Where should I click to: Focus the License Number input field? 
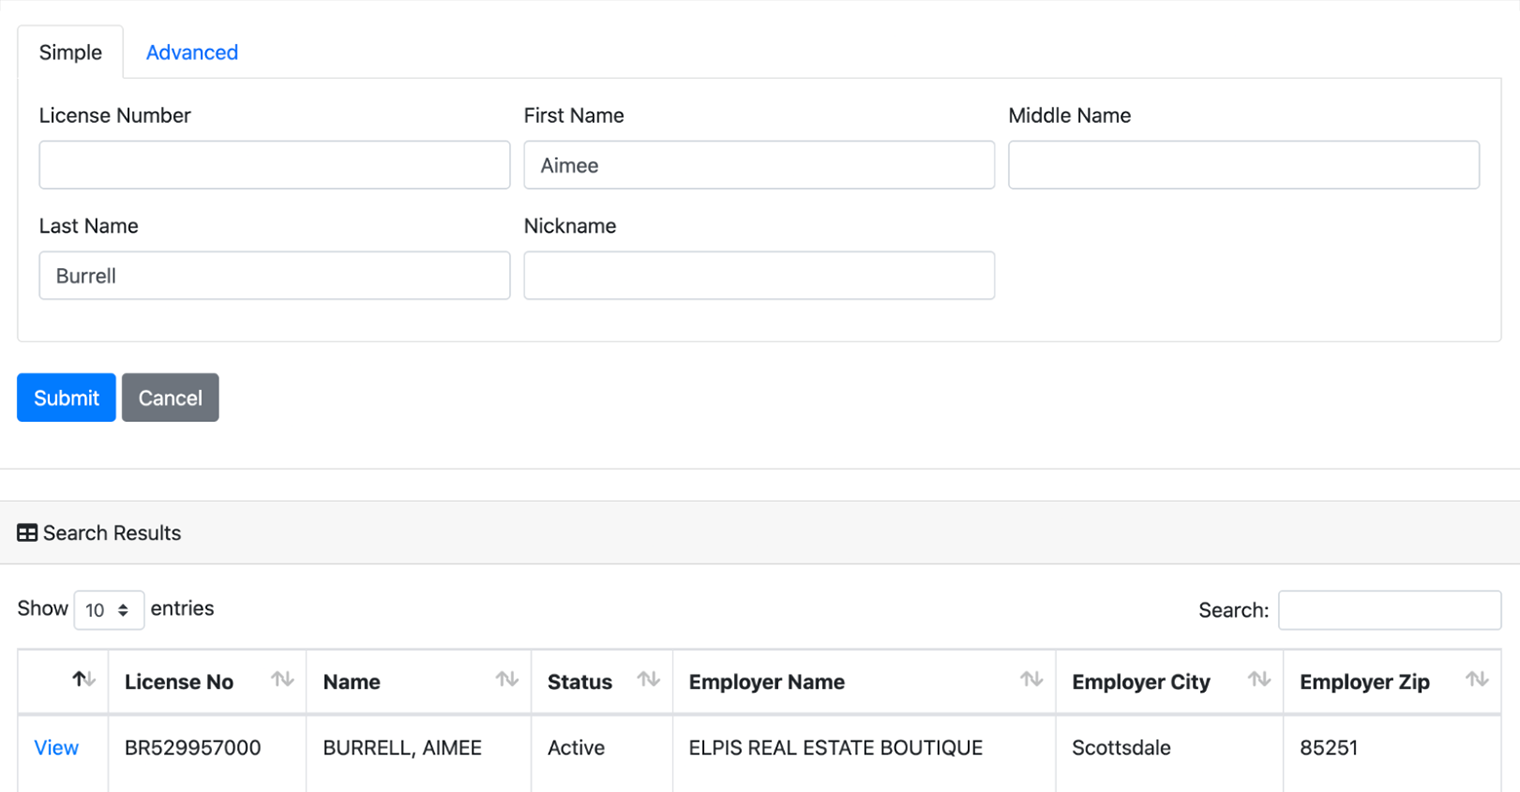click(x=274, y=165)
